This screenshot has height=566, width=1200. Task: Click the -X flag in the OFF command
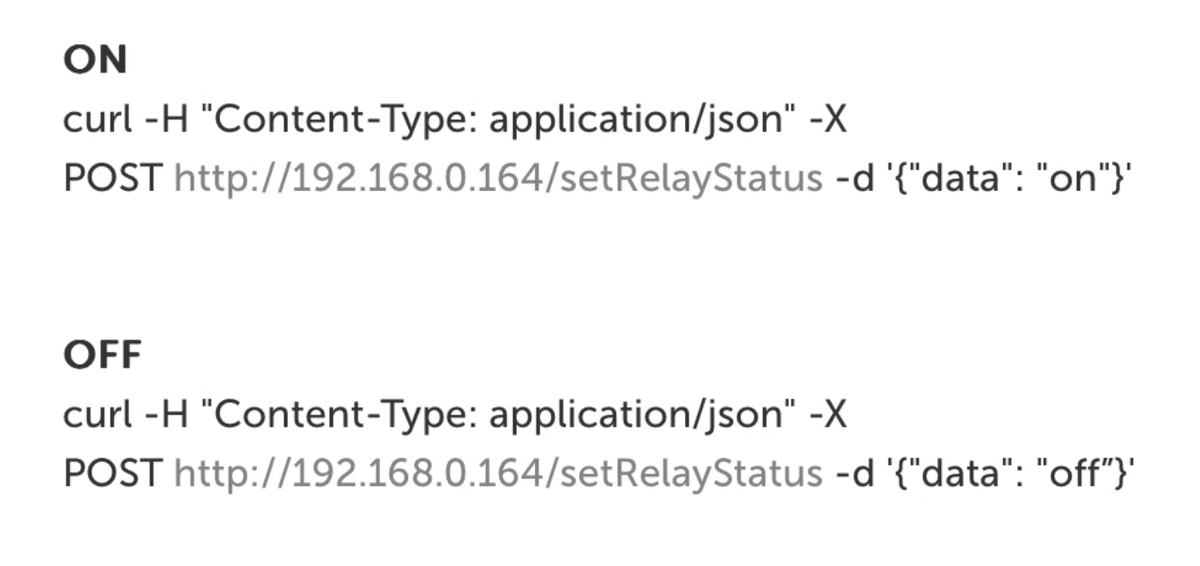pyautogui.click(x=828, y=414)
